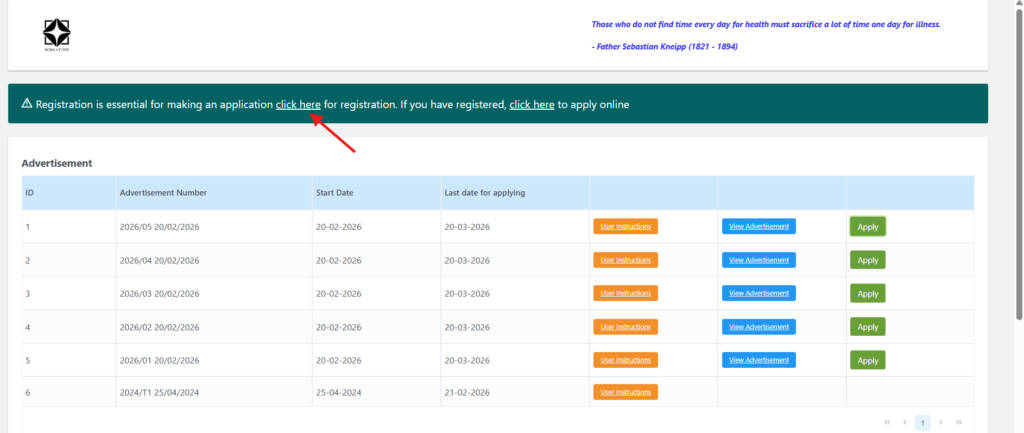Viewport: 1024px width, 433px height.
Task: Show User Instructions for 2024/T1
Action: (625, 393)
